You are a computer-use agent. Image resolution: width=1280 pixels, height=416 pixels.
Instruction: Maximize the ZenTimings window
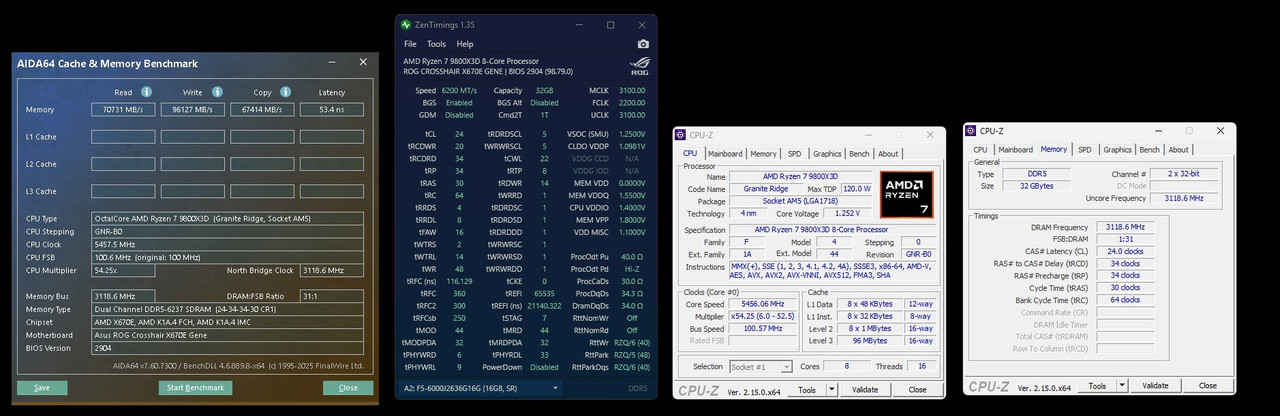pyautogui.click(x=611, y=25)
